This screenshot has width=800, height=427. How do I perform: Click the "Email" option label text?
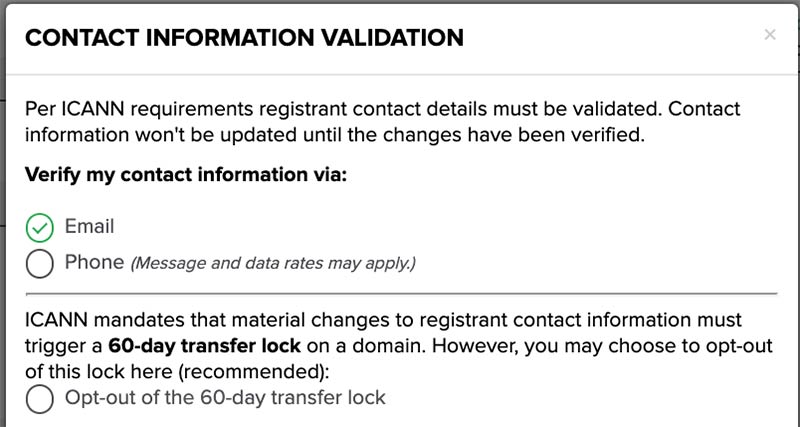click(x=89, y=226)
